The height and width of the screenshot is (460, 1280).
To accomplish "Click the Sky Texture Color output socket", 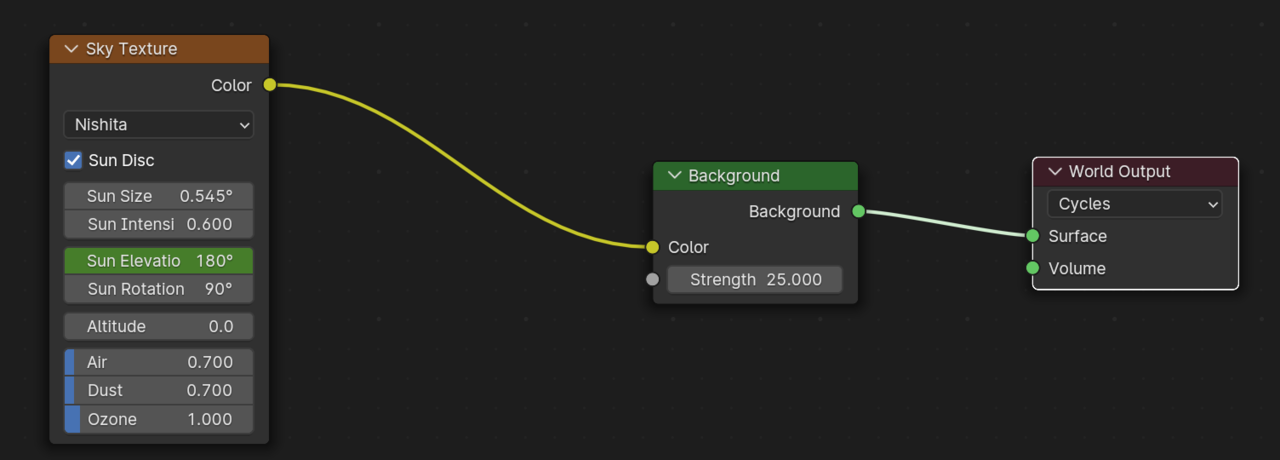I will [x=270, y=85].
